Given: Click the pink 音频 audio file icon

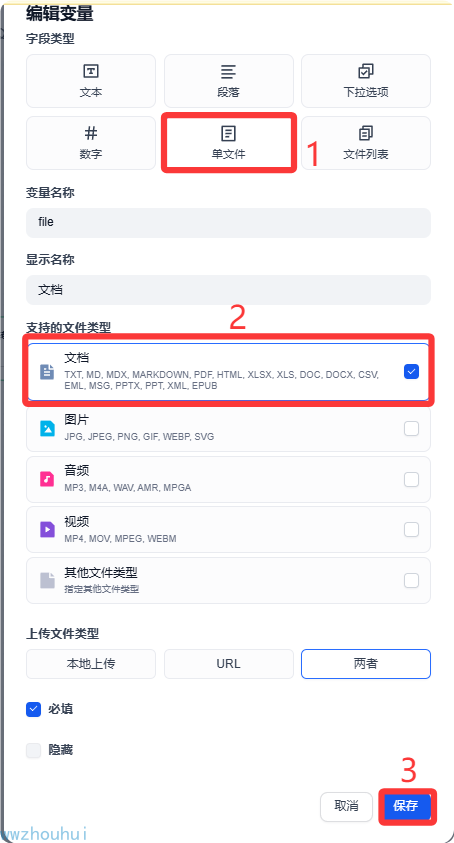Looking at the screenshot, I should (x=47, y=478).
